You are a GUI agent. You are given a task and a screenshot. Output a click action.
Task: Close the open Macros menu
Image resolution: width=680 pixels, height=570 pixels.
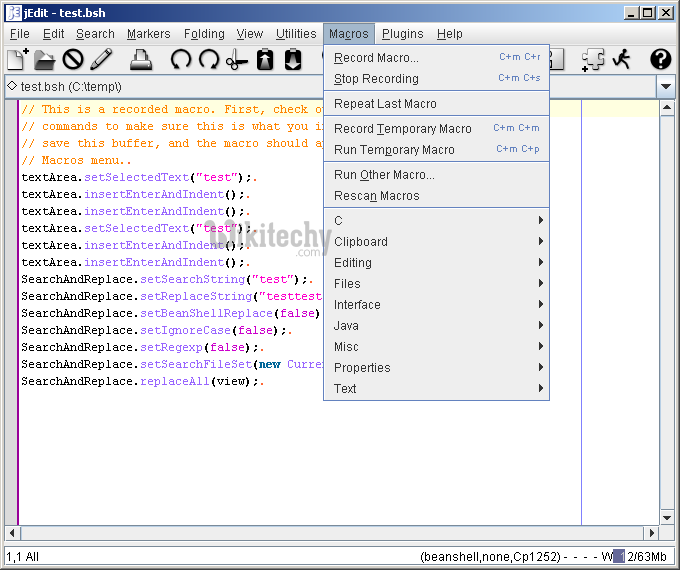click(x=349, y=34)
